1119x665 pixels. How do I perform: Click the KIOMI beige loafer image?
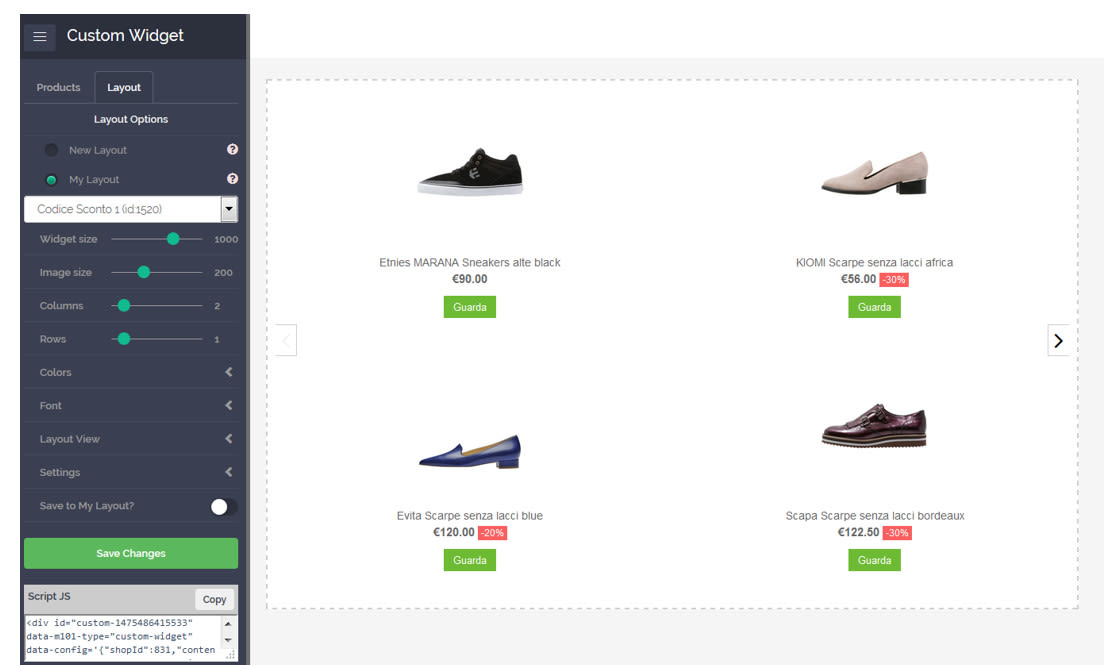click(874, 173)
